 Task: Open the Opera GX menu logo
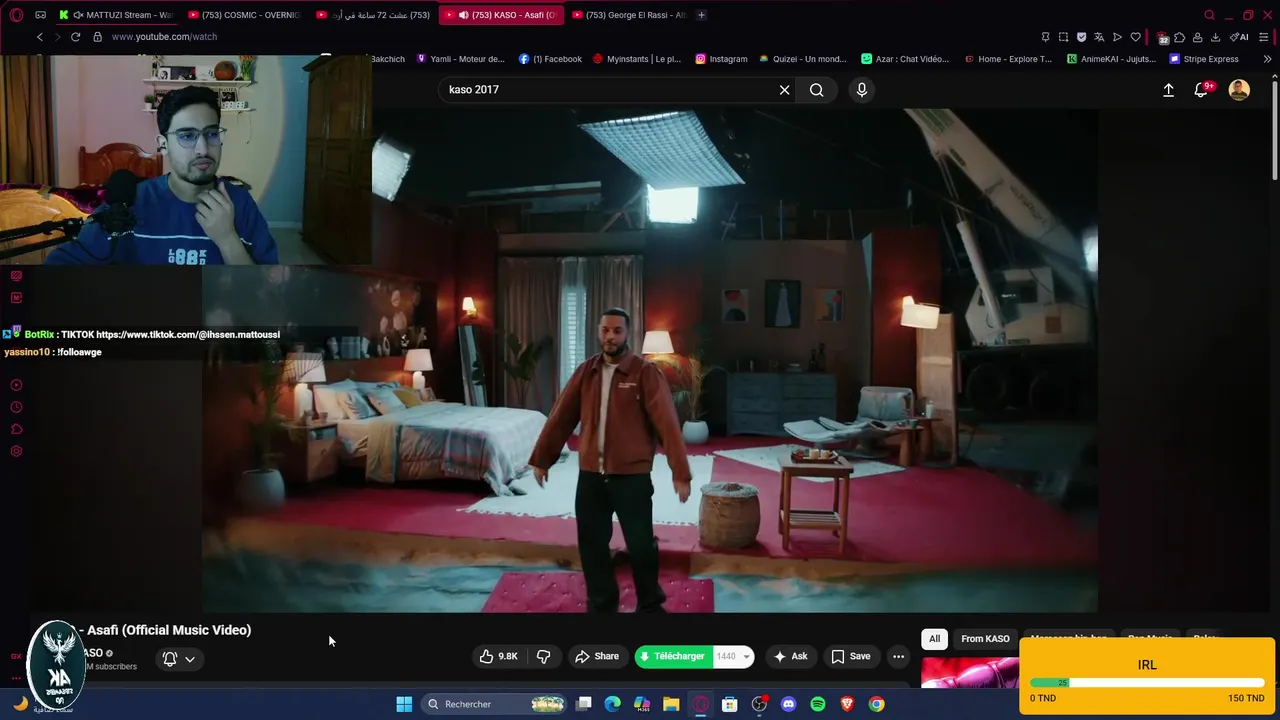click(x=14, y=15)
